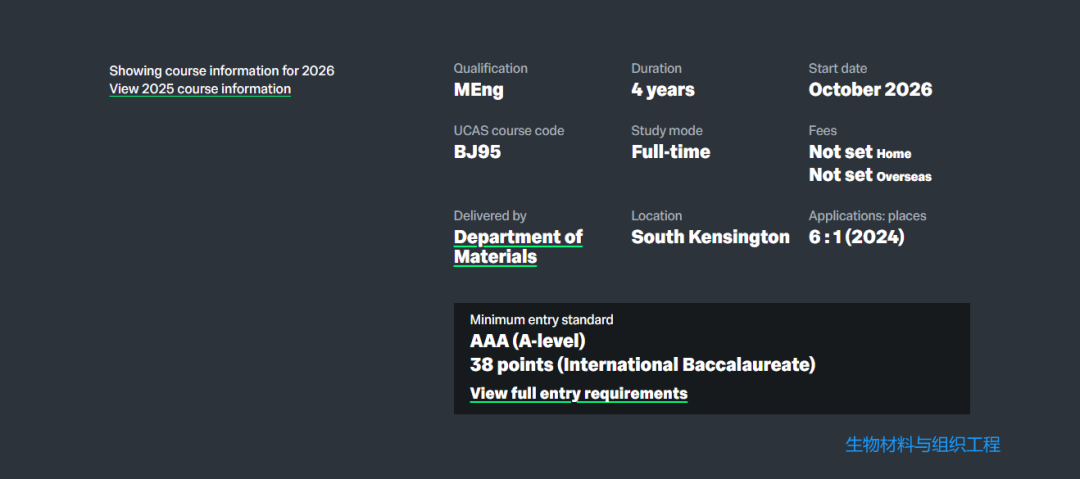The image size is (1080, 479).
Task: Click the 6 : 1 (2024) applications ratio
Action: [x=856, y=237]
